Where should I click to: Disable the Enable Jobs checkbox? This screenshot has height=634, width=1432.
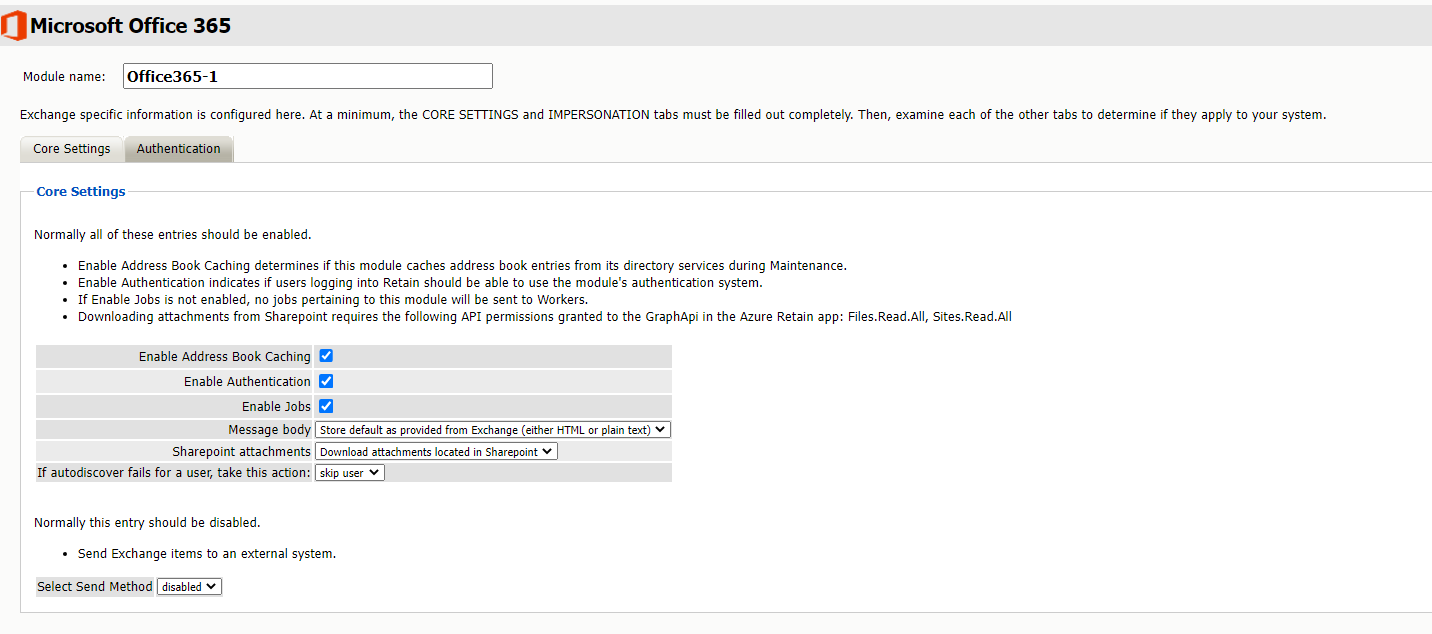point(326,406)
